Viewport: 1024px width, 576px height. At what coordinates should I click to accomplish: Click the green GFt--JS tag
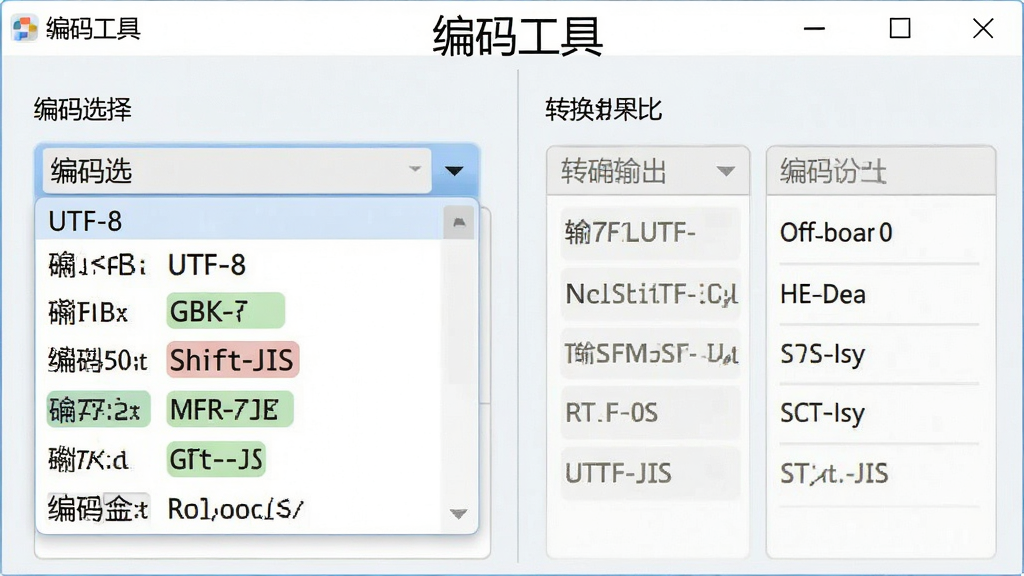tap(217, 459)
